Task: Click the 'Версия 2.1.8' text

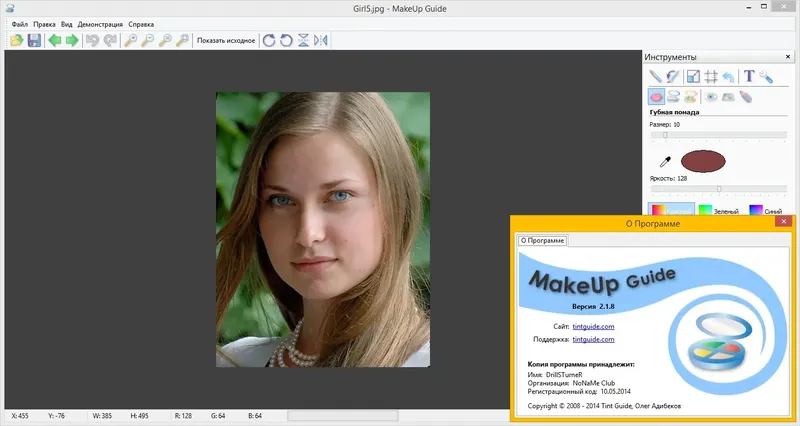Action: point(593,307)
